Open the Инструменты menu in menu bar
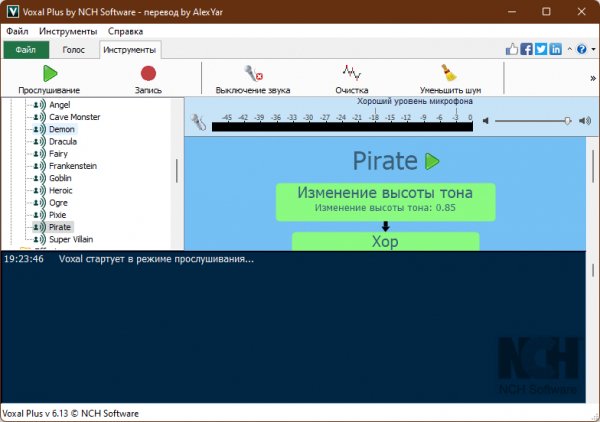This screenshot has width=600, height=422. (68, 31)
